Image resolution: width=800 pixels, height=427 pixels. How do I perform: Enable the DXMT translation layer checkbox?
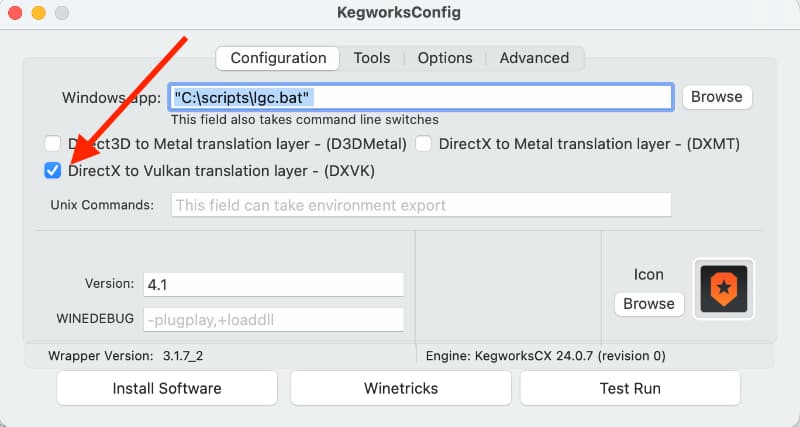pyautogui.click(x=423, y=144)
